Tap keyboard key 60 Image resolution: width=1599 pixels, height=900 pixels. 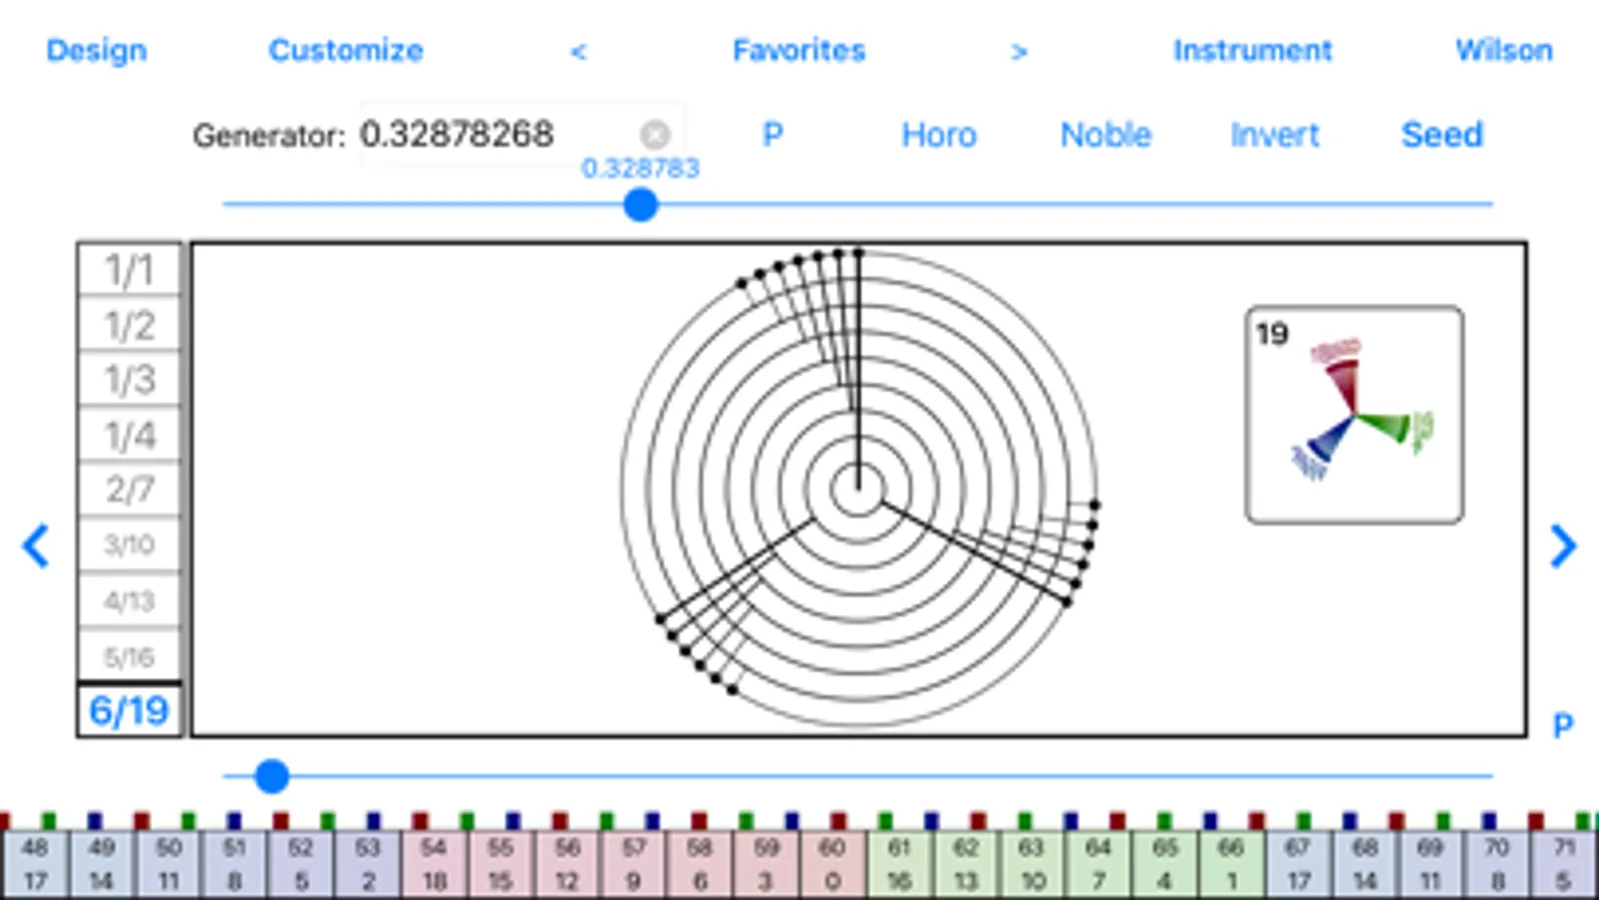[x=832, y=864]
